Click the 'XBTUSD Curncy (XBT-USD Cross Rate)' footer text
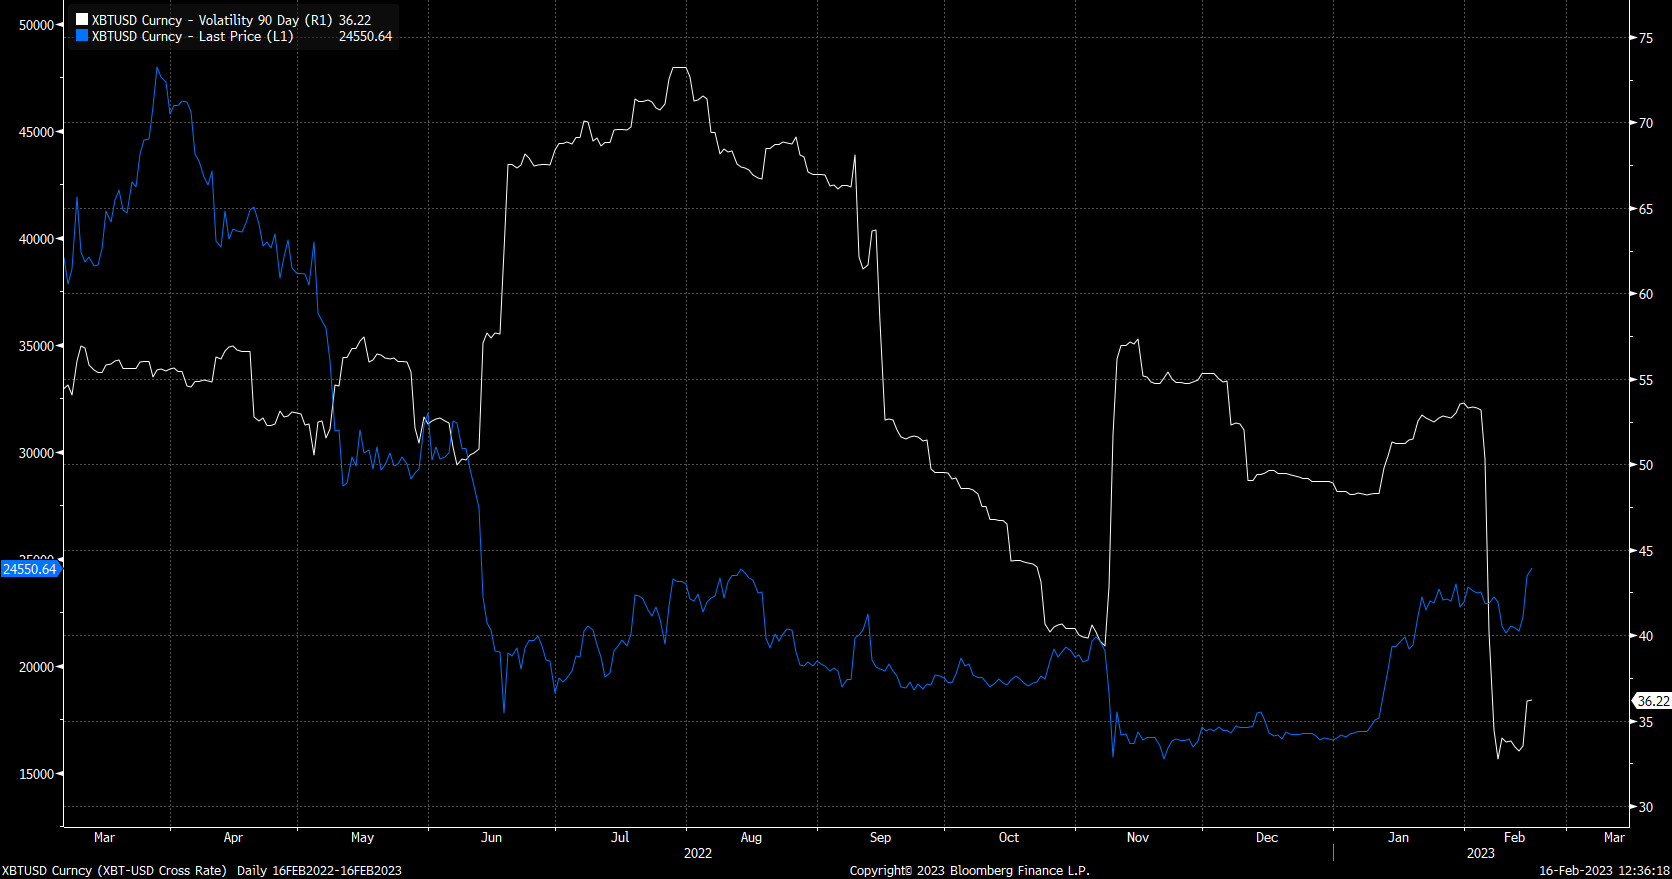This screenshot has width=1672, height=879. (x=114, y=871)
